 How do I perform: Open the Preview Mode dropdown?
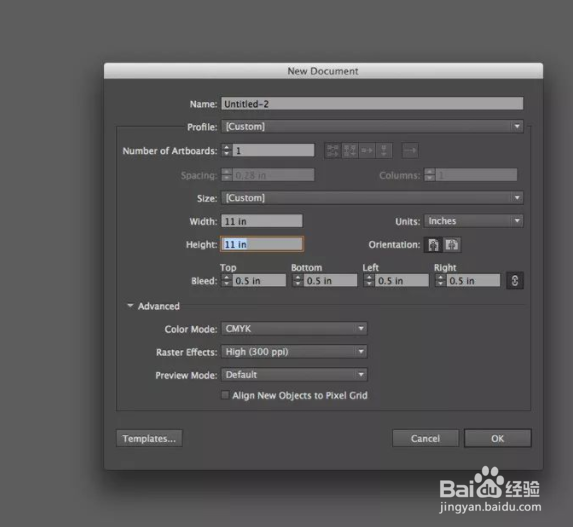point(294,375)
